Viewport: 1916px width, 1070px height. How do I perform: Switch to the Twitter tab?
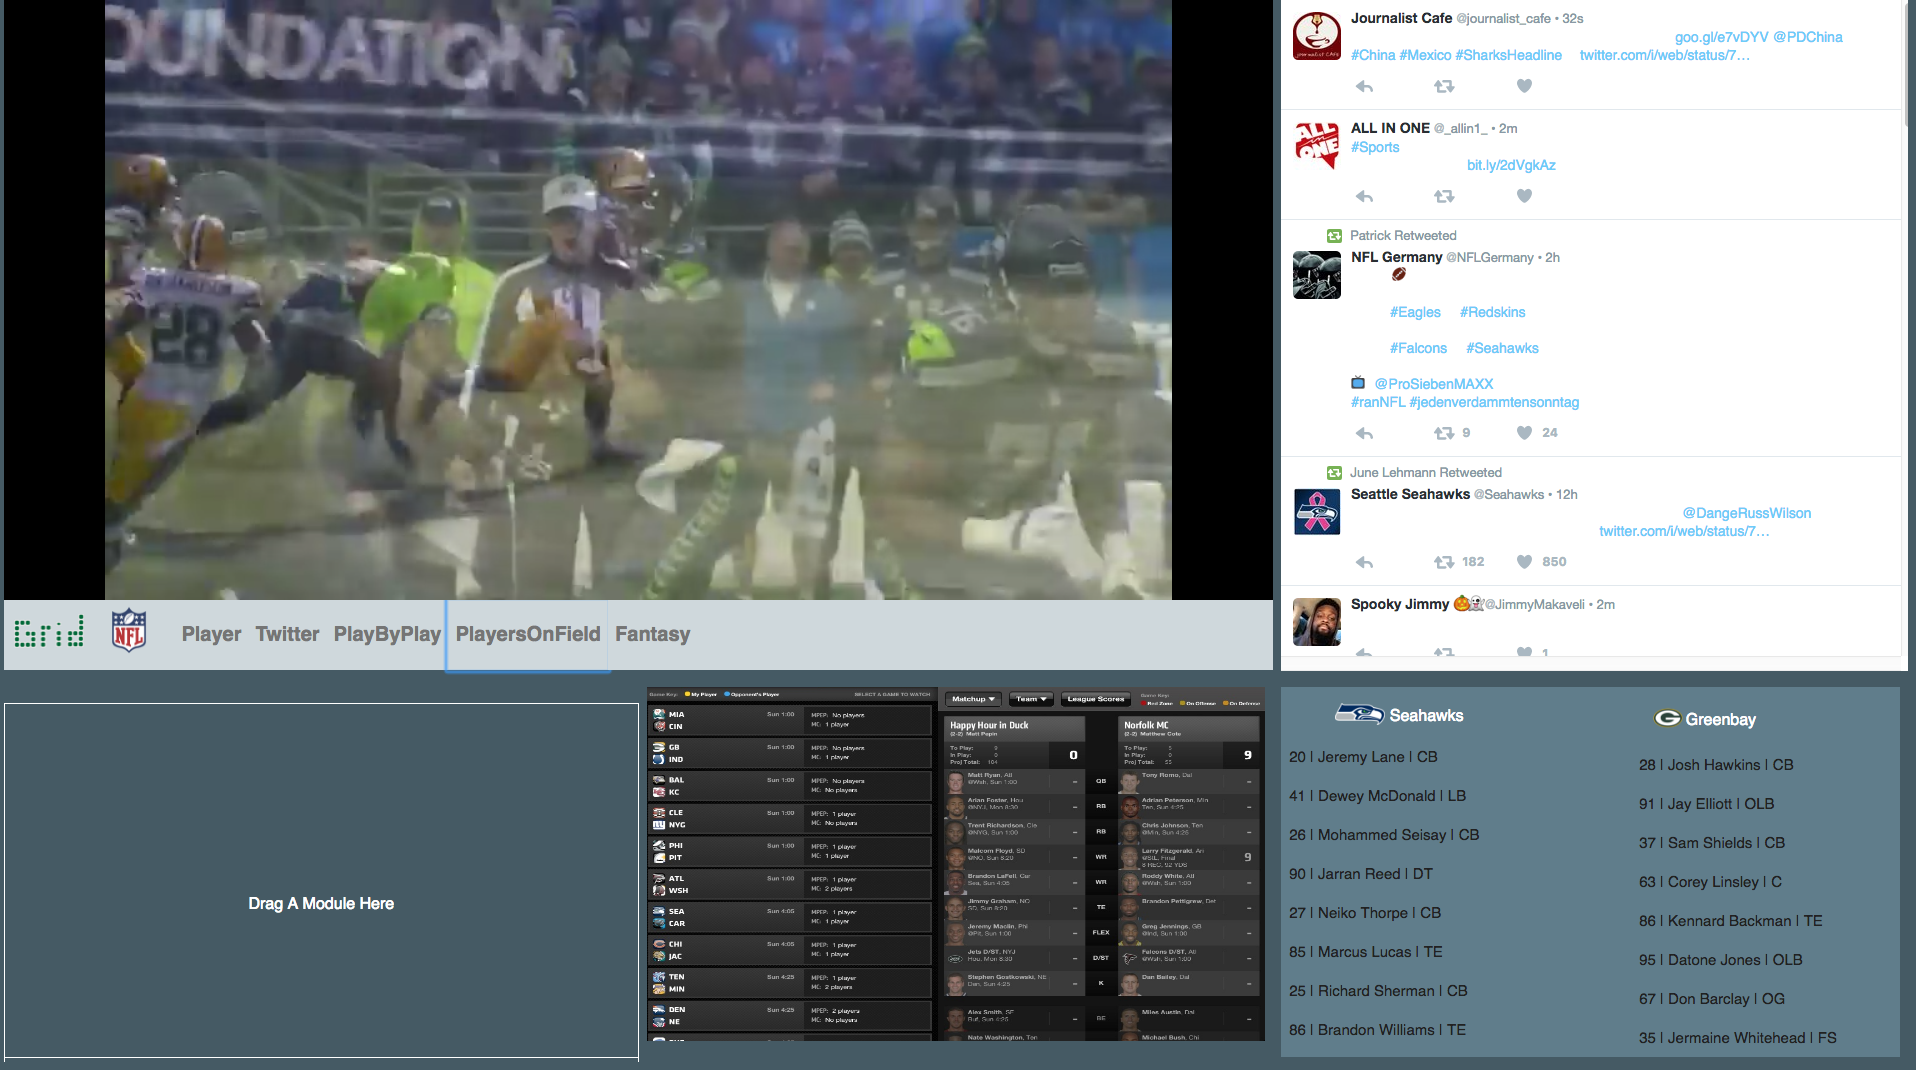pyautogui.click(x=287, y=634)
